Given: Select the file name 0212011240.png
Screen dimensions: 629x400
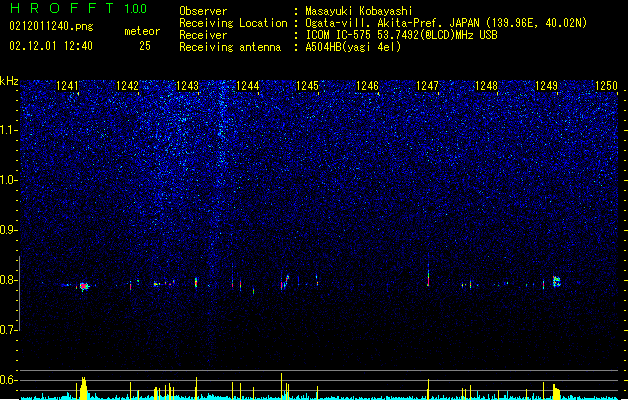Looking at the screenshot, I should point(51,26).
